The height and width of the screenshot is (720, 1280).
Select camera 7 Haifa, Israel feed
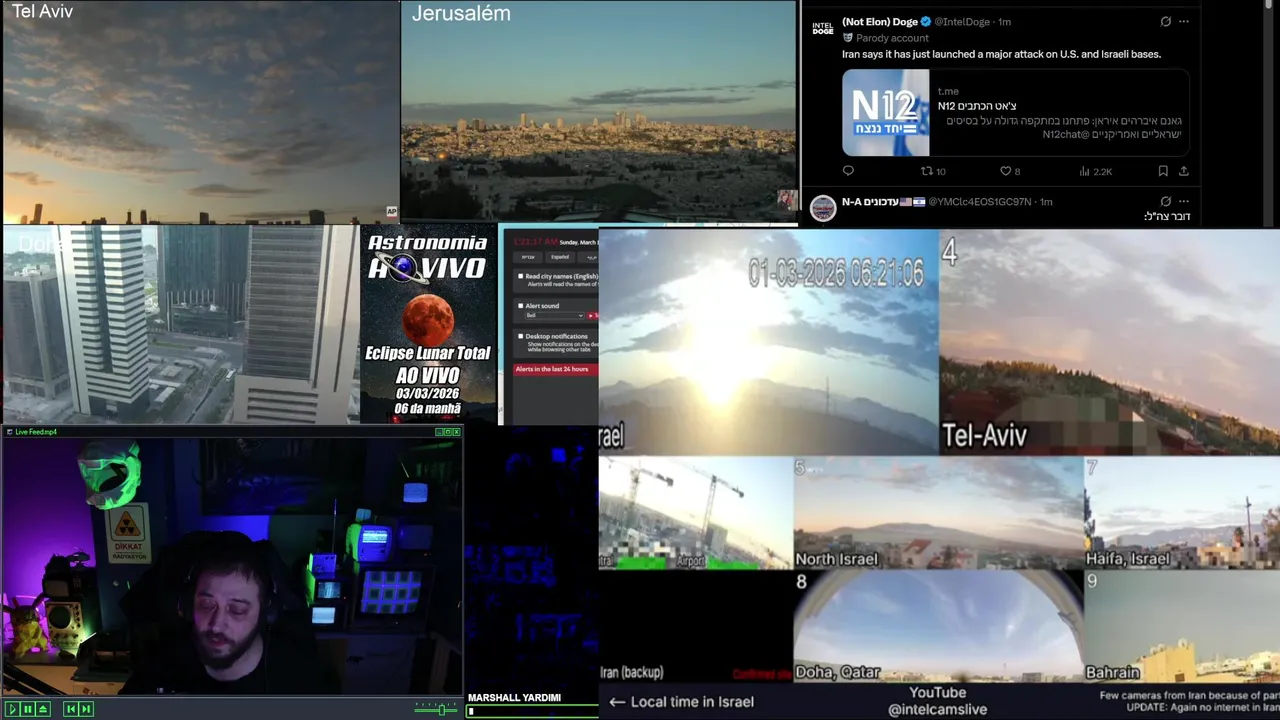pyautogui.click(x=1182, y=513)
